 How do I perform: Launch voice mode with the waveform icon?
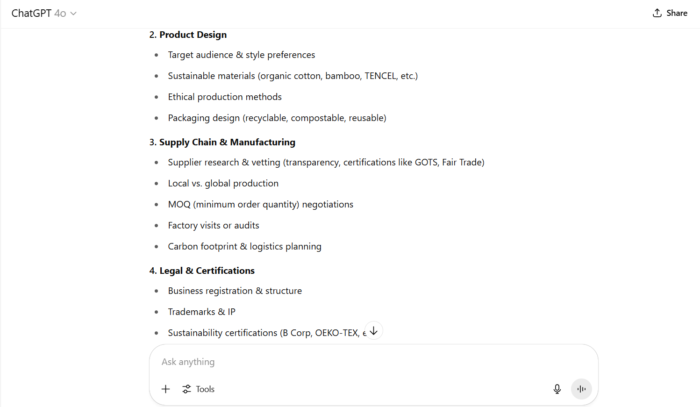(581, 389)
